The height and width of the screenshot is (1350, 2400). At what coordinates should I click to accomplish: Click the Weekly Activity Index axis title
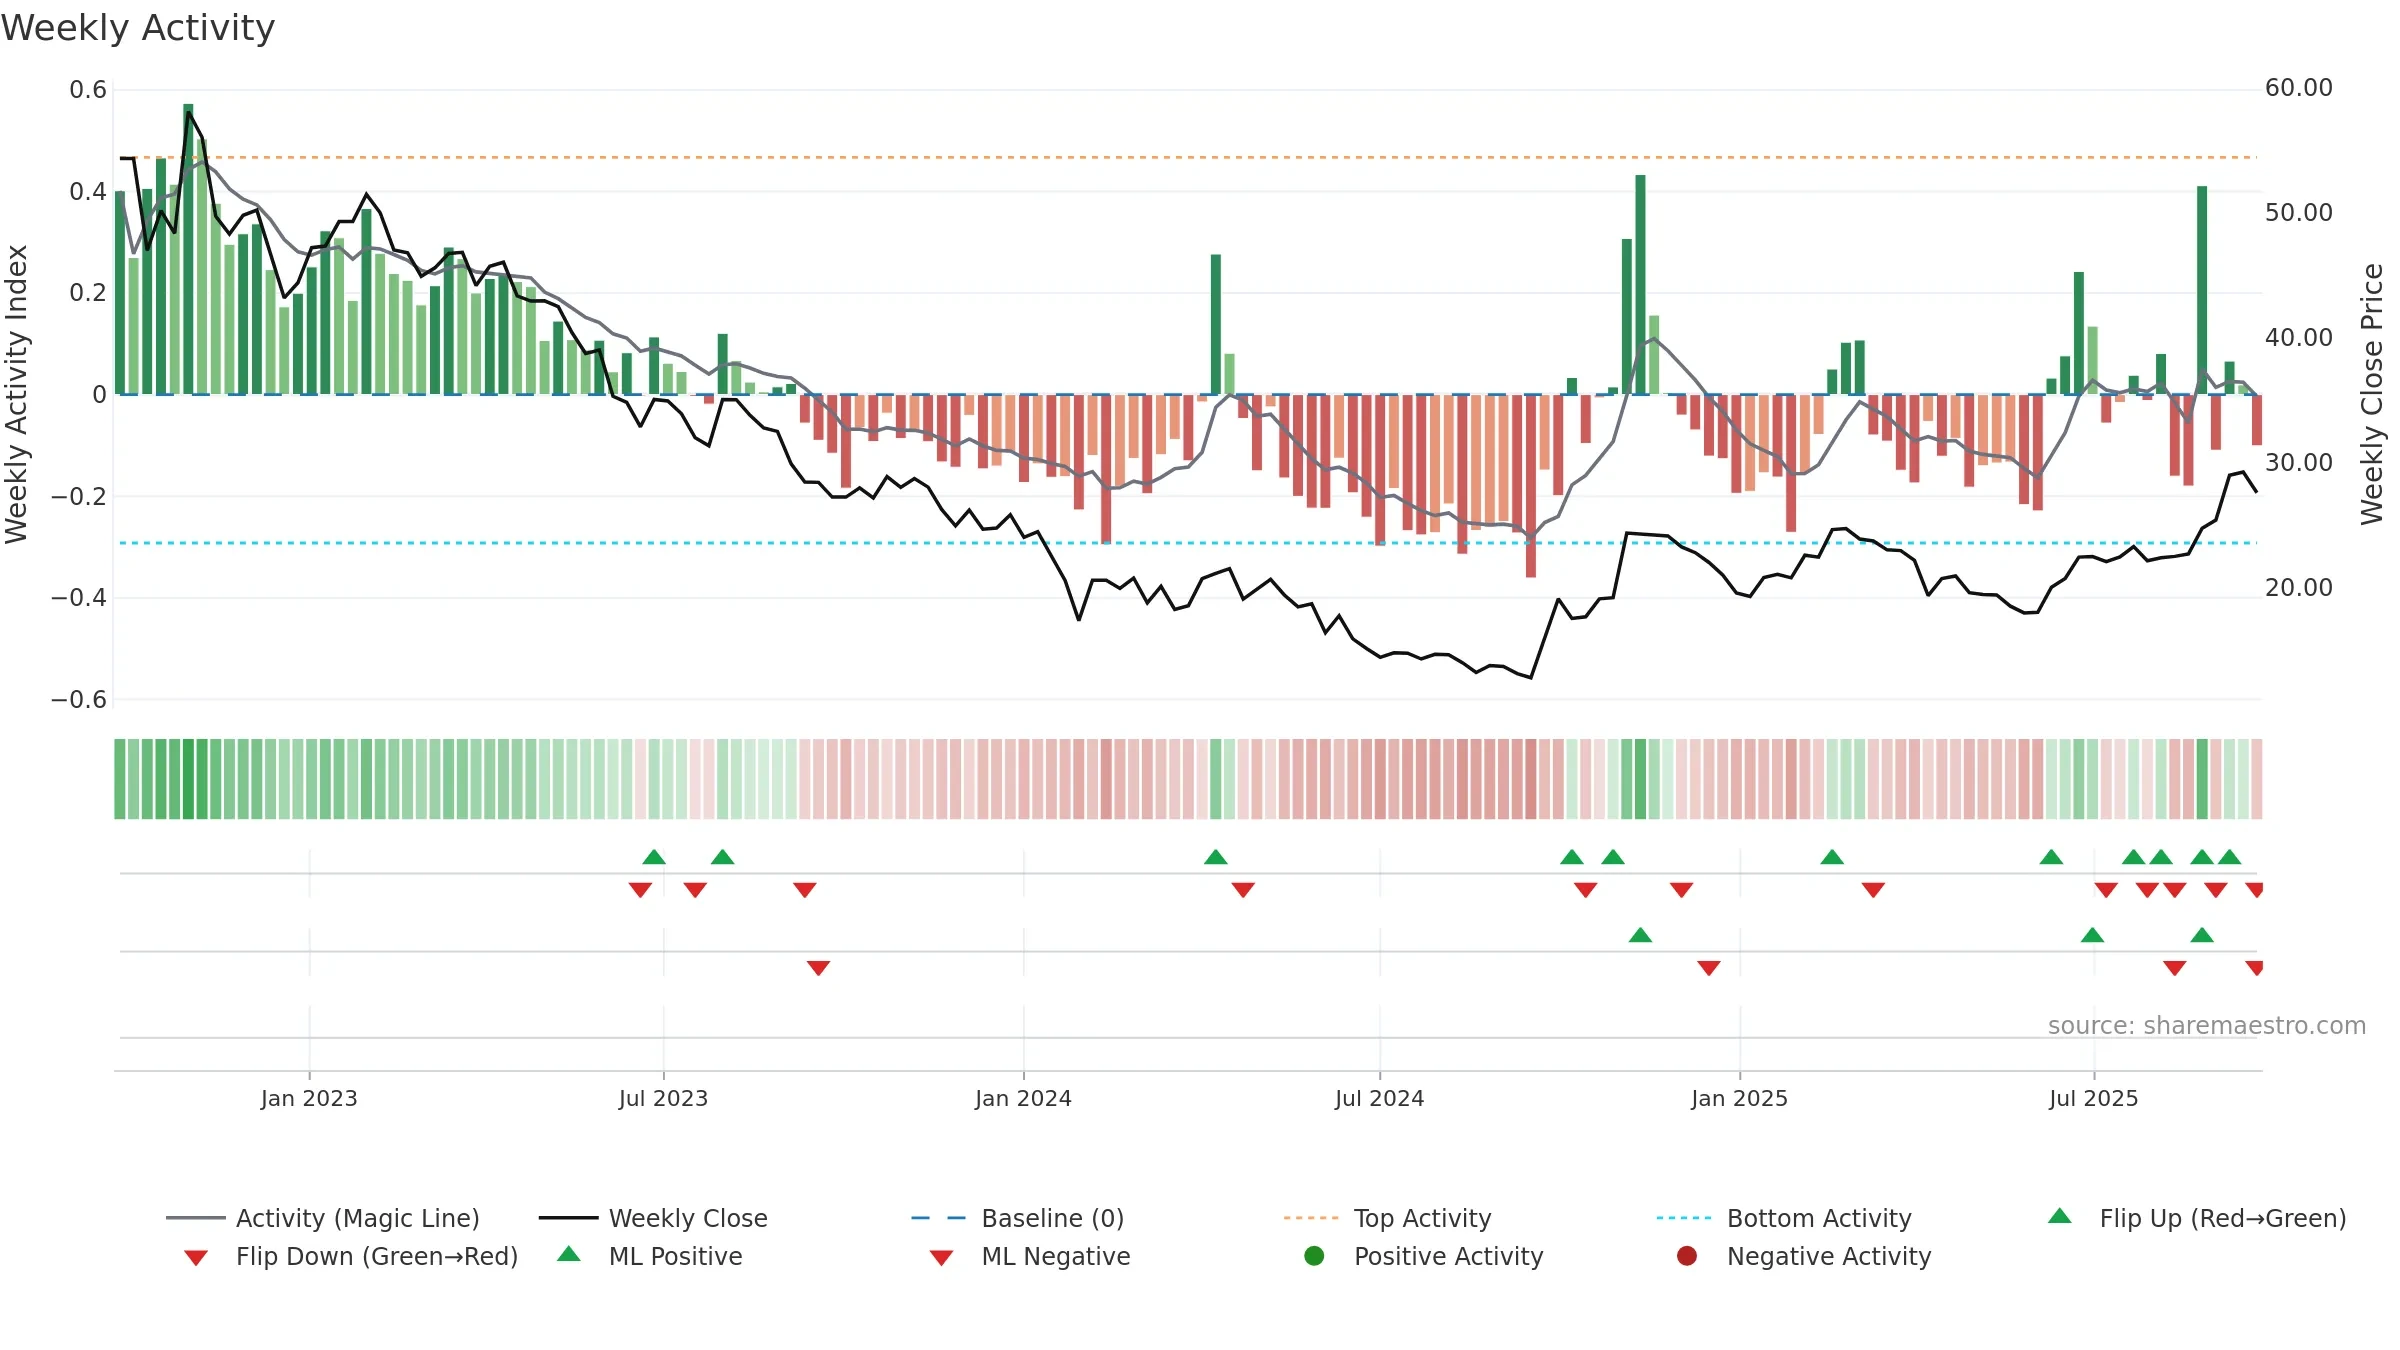click(x=16, y=394)
